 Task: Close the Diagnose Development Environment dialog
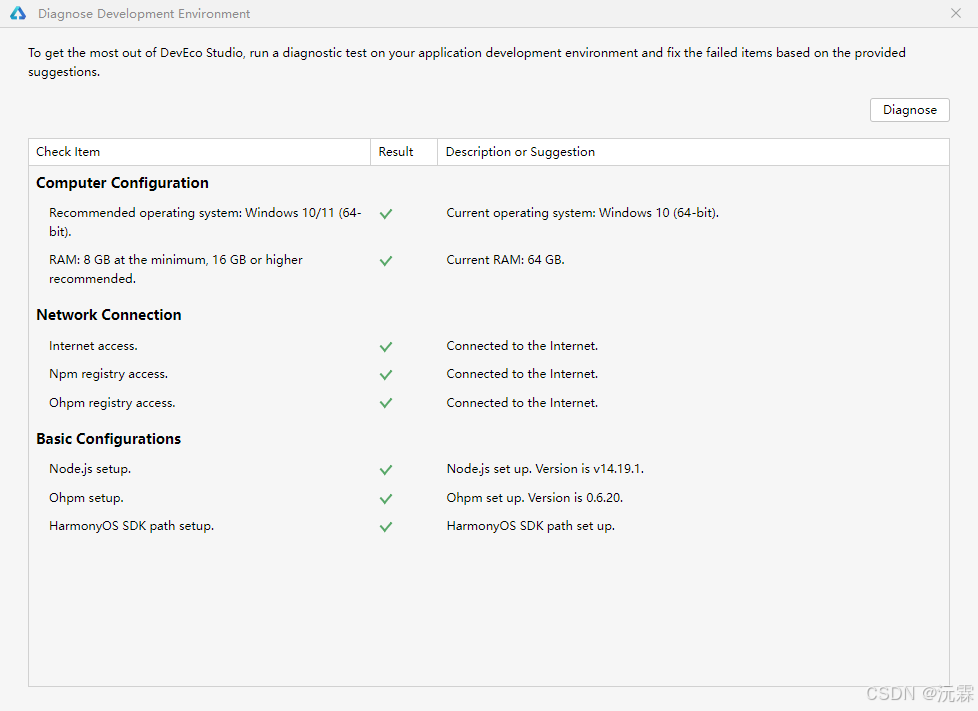pos(956,13)
